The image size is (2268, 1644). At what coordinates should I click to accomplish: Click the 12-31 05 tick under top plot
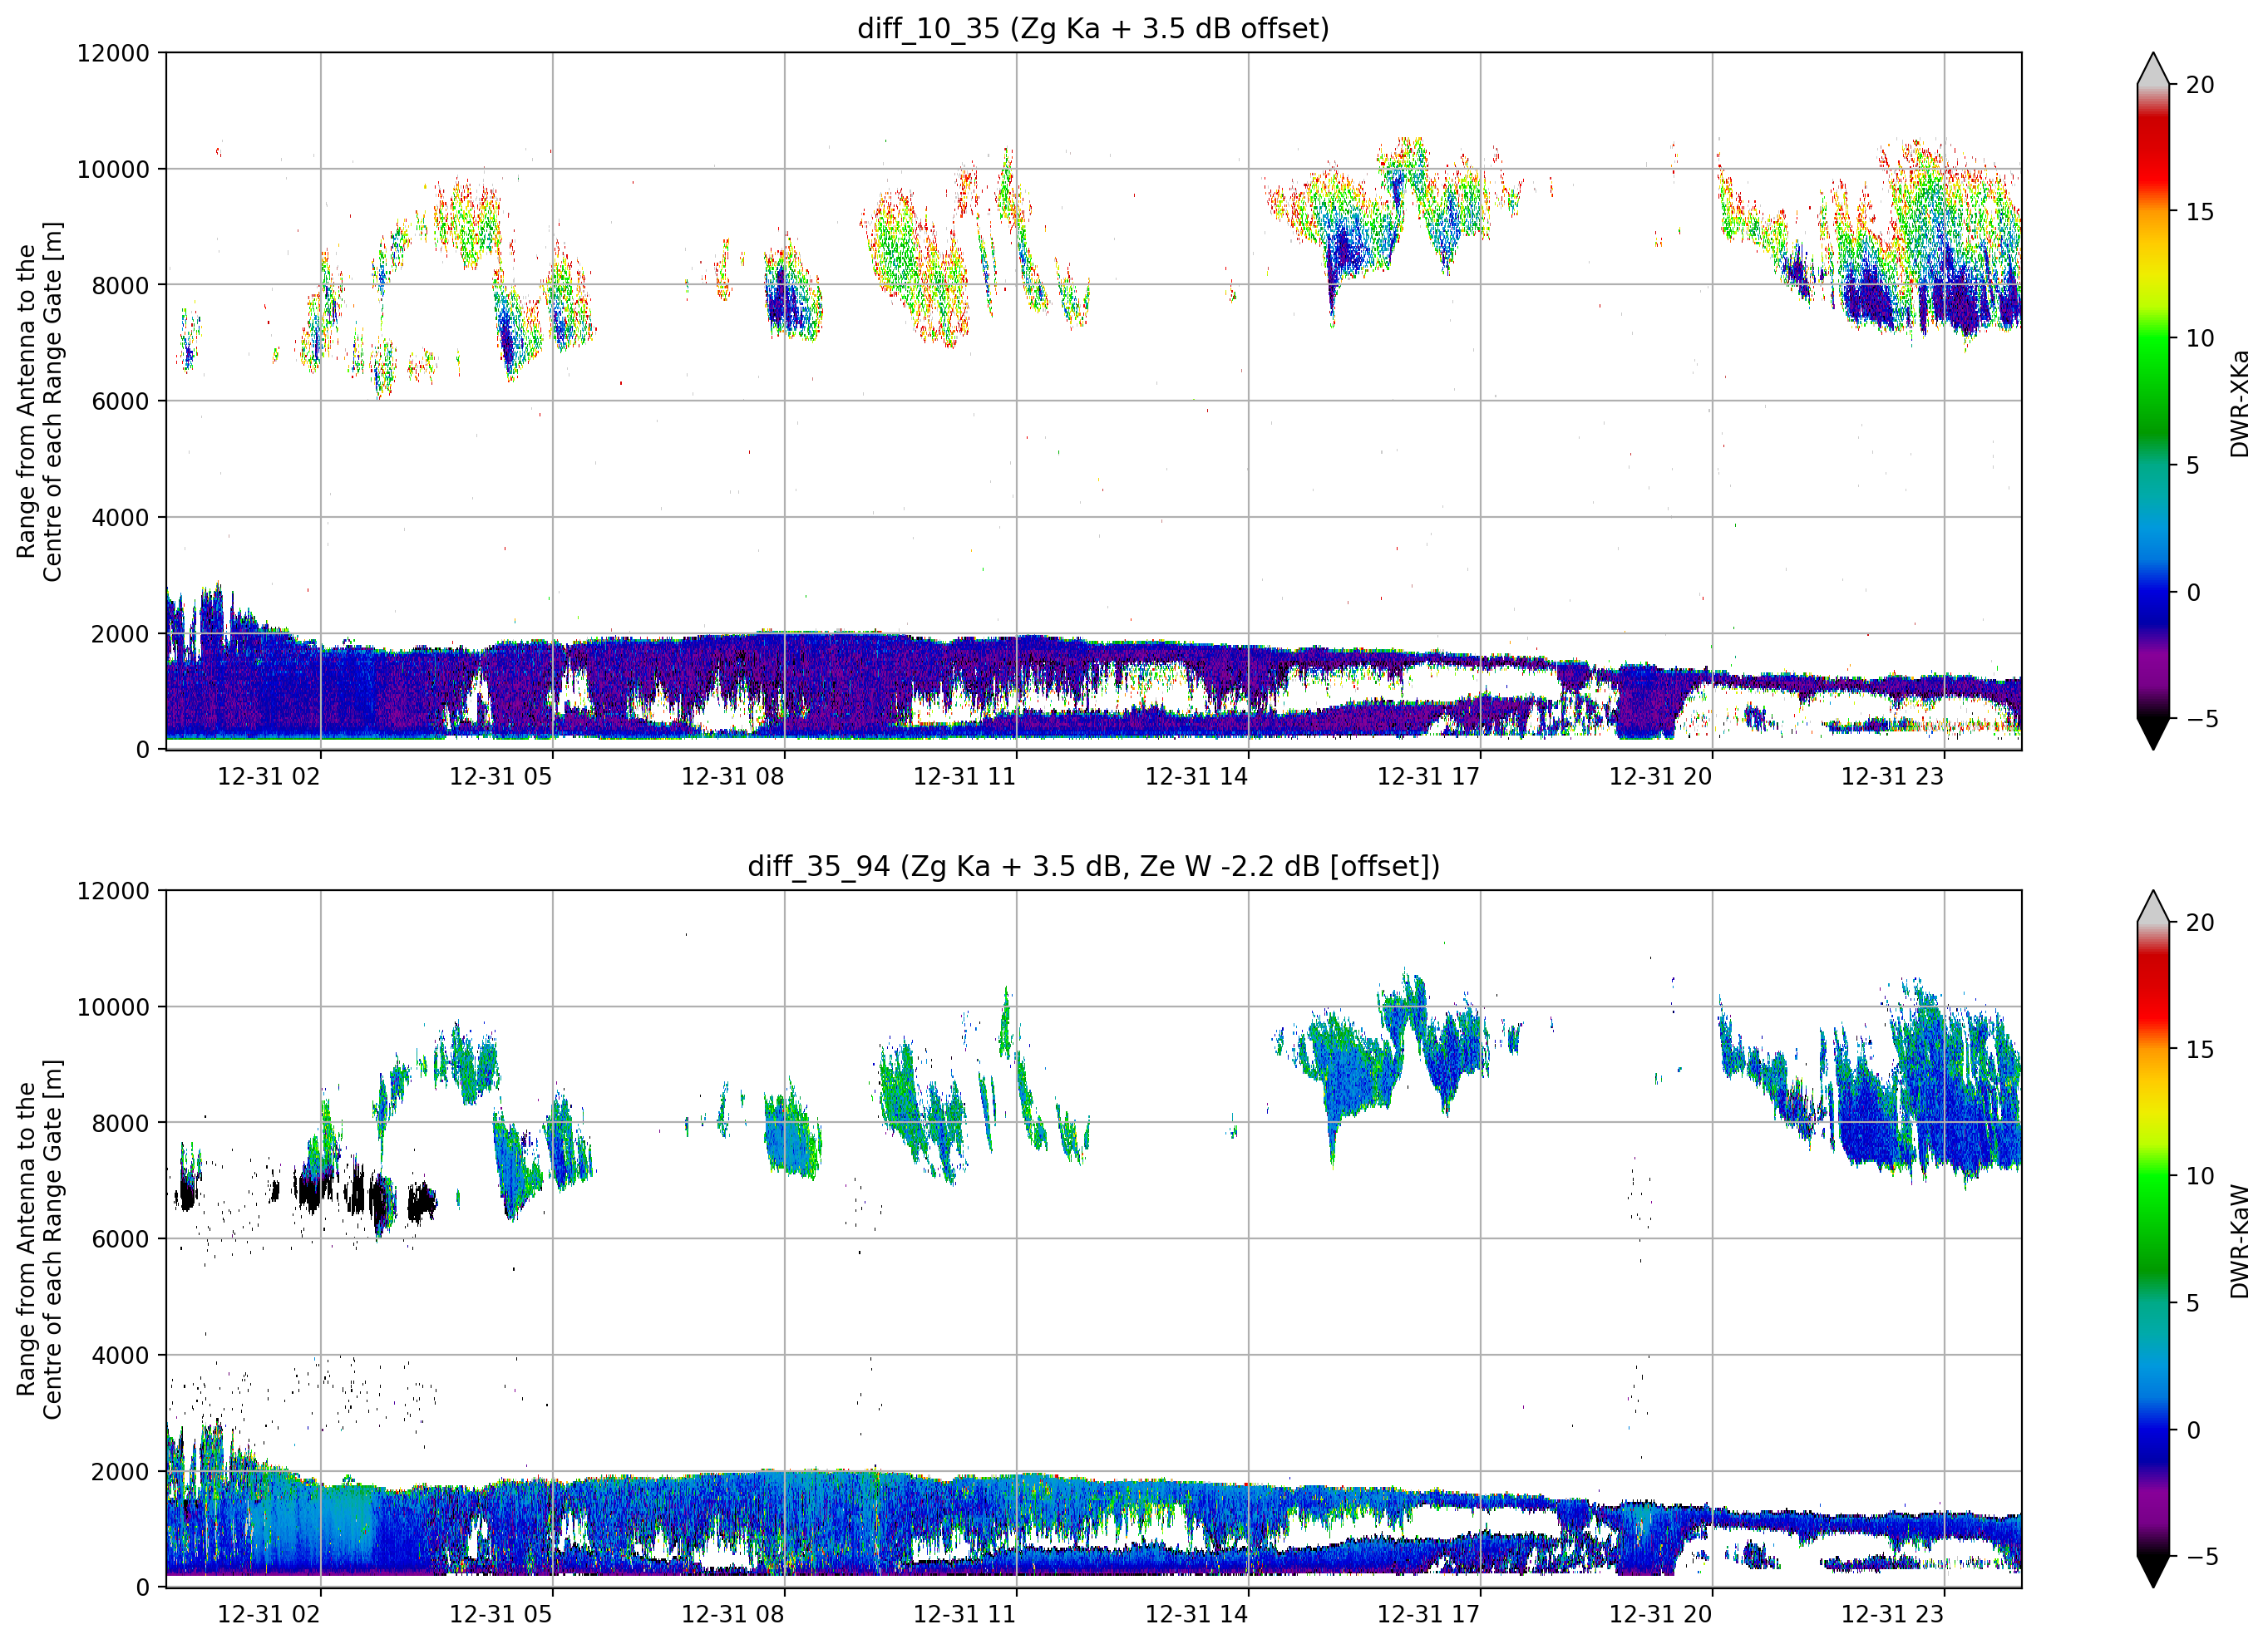coord(501,776)
